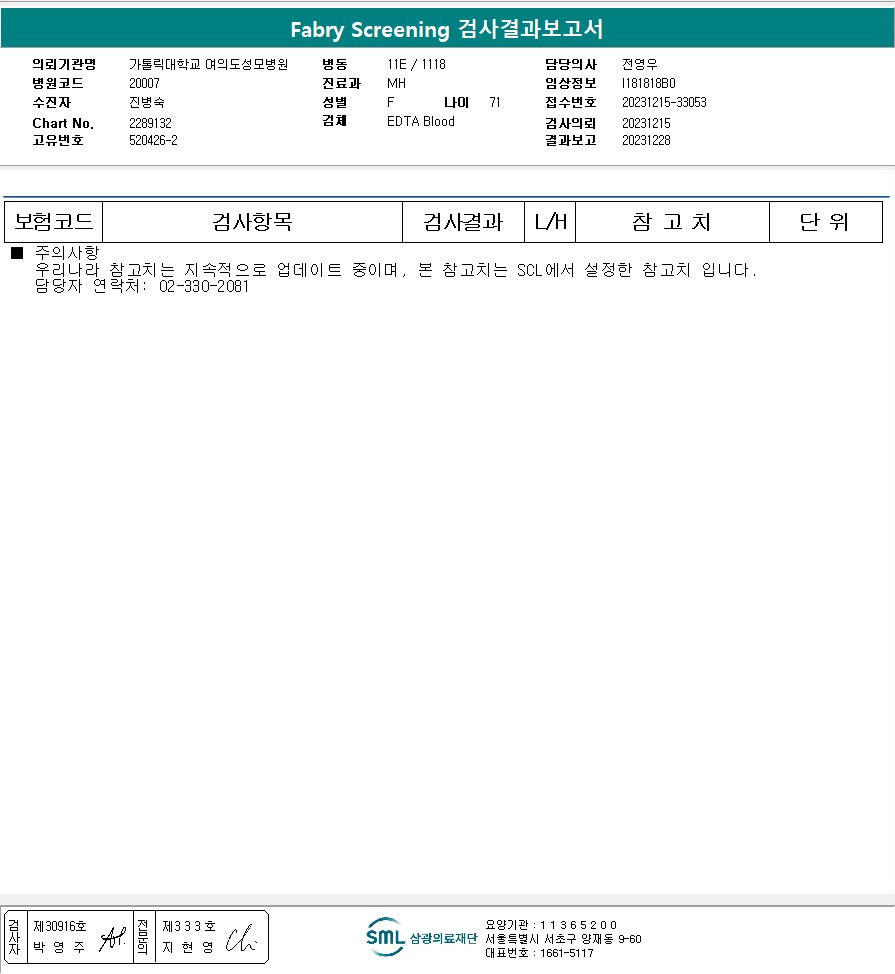
Task: Click the 검체 label
Action: click(x=334, y=121)
